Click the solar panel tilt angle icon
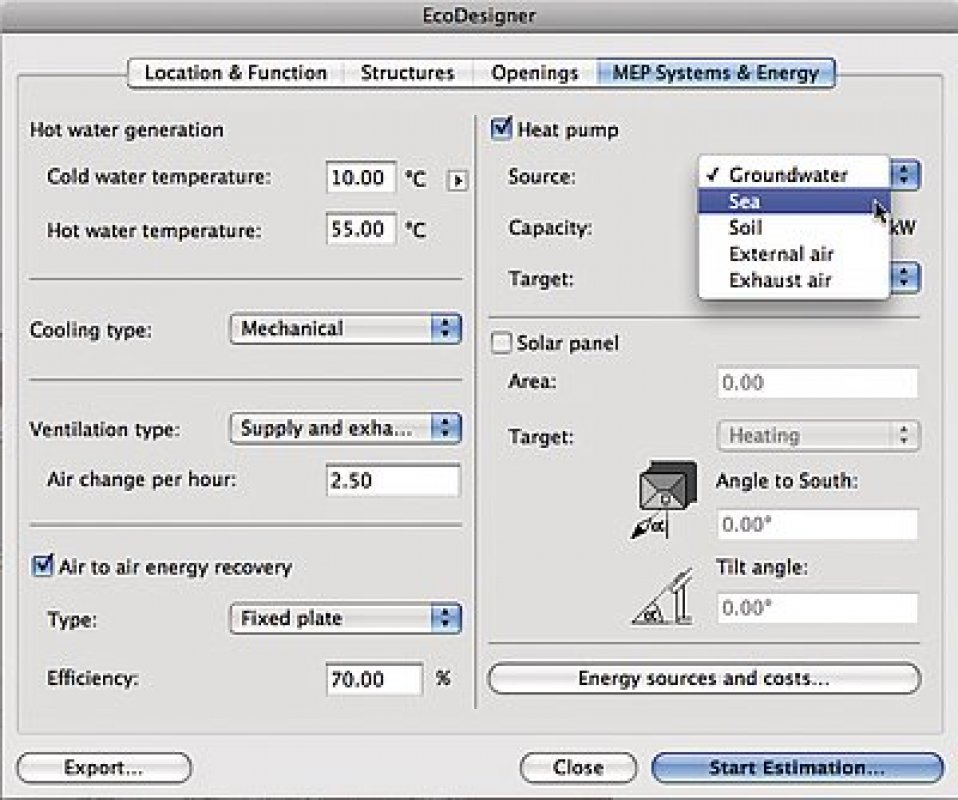Image resolution: width=958 pixels, height=800 pixels. click(x=664, y=597)
